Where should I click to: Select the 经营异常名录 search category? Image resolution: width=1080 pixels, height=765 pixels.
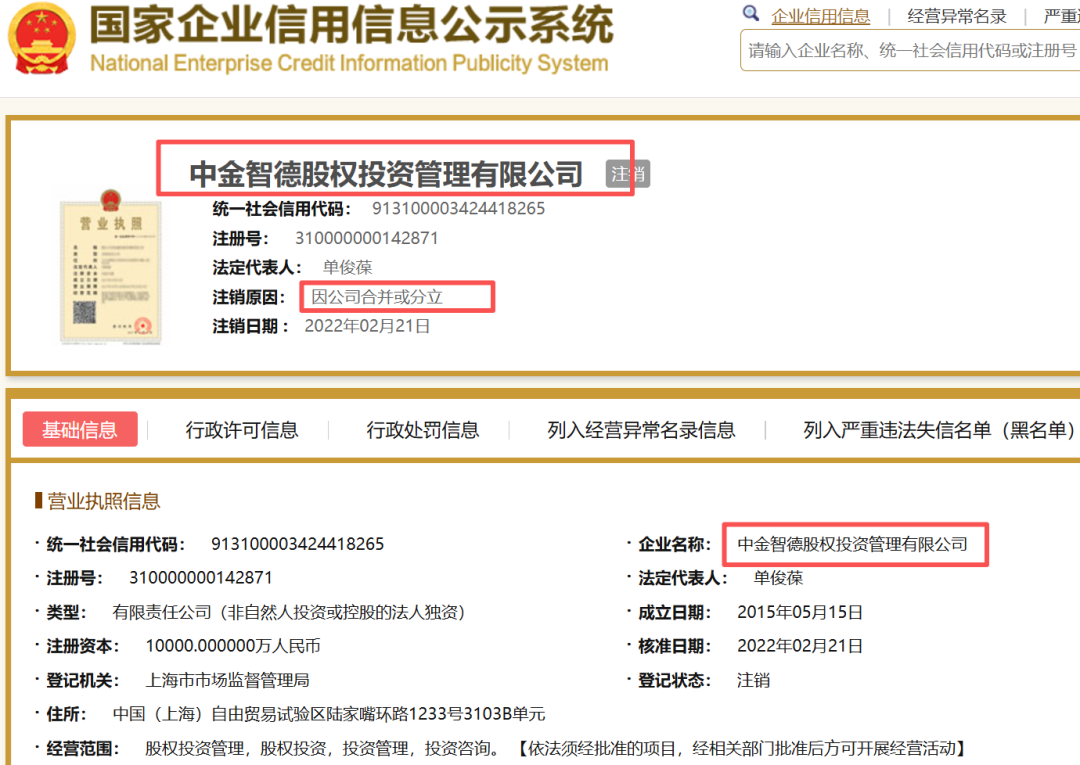[x=956, y=16]
